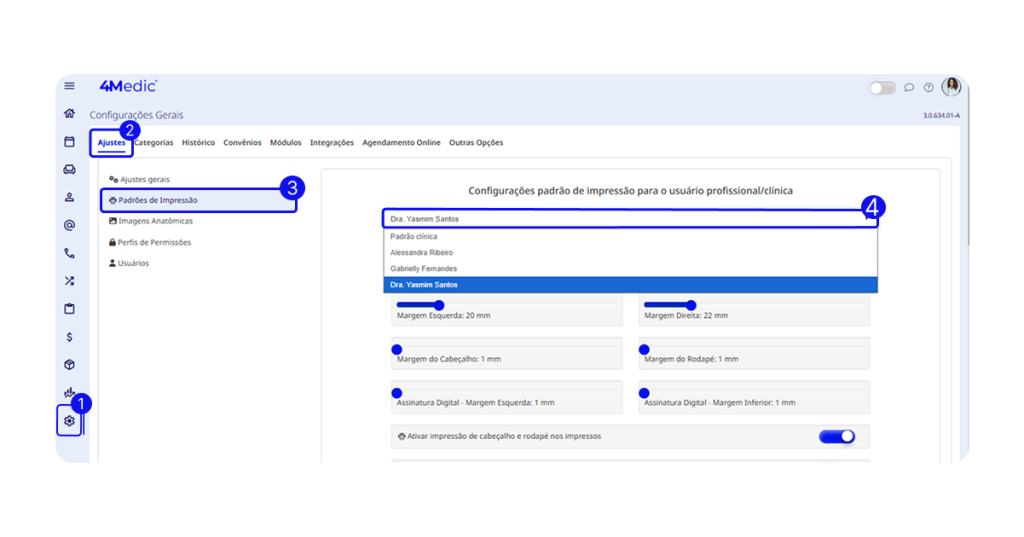Open the settings gear in sidebar
The height and width of the screenshot is (537, 1024).
(69, 421)
